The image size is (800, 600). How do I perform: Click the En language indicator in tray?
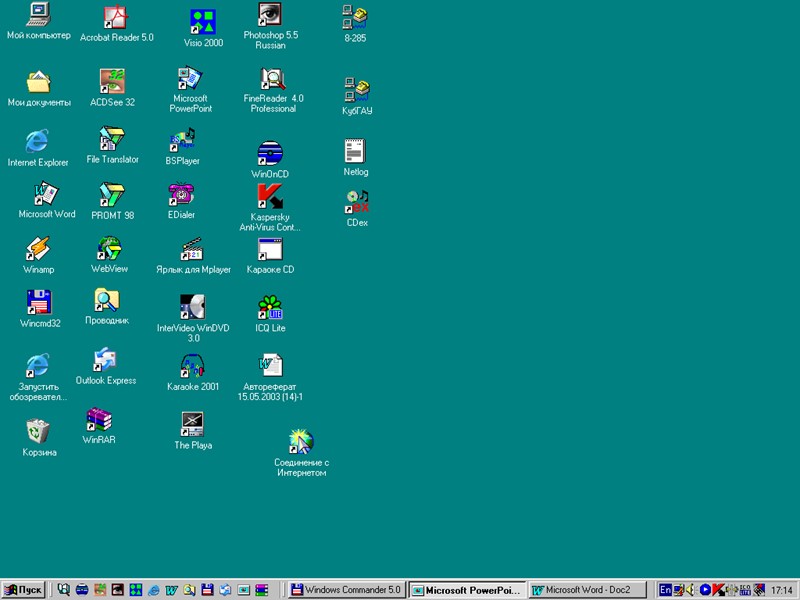point(666,590)
